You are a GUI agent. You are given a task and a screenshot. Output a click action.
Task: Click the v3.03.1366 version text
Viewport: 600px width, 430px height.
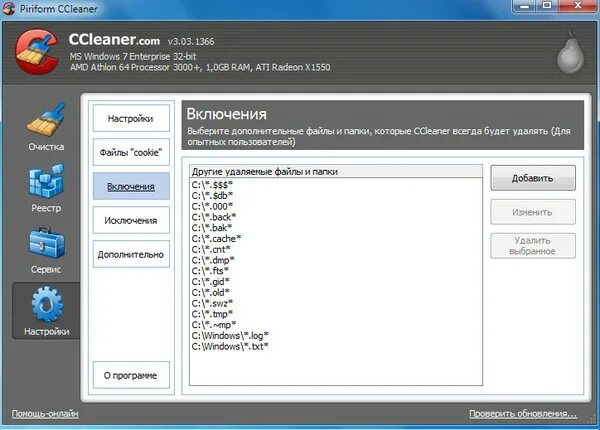coord(191,41)
